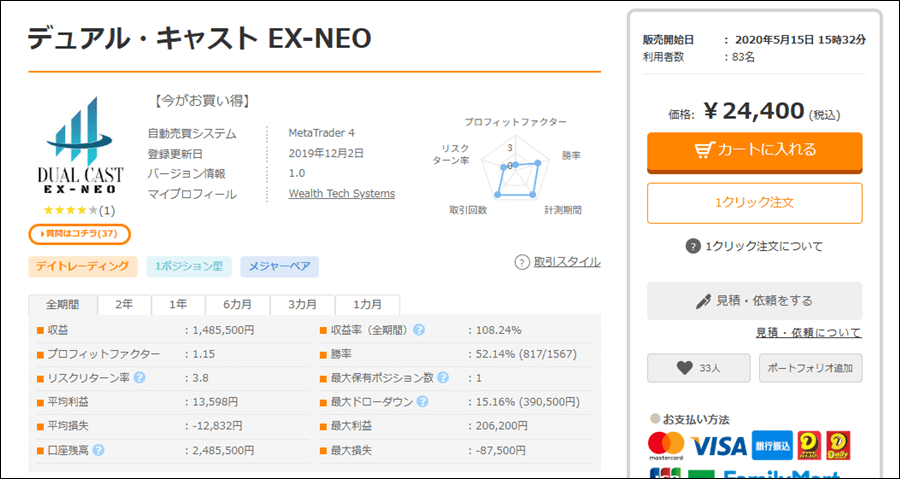The height and width of the screenshot is (479, 900).
Task: Favorite the product with the heart 33人 button
Action: pos(699,368)
